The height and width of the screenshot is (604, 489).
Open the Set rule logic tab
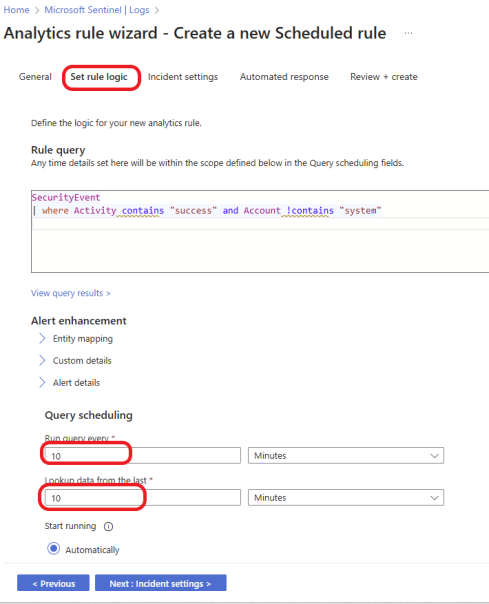coord(99,77)
